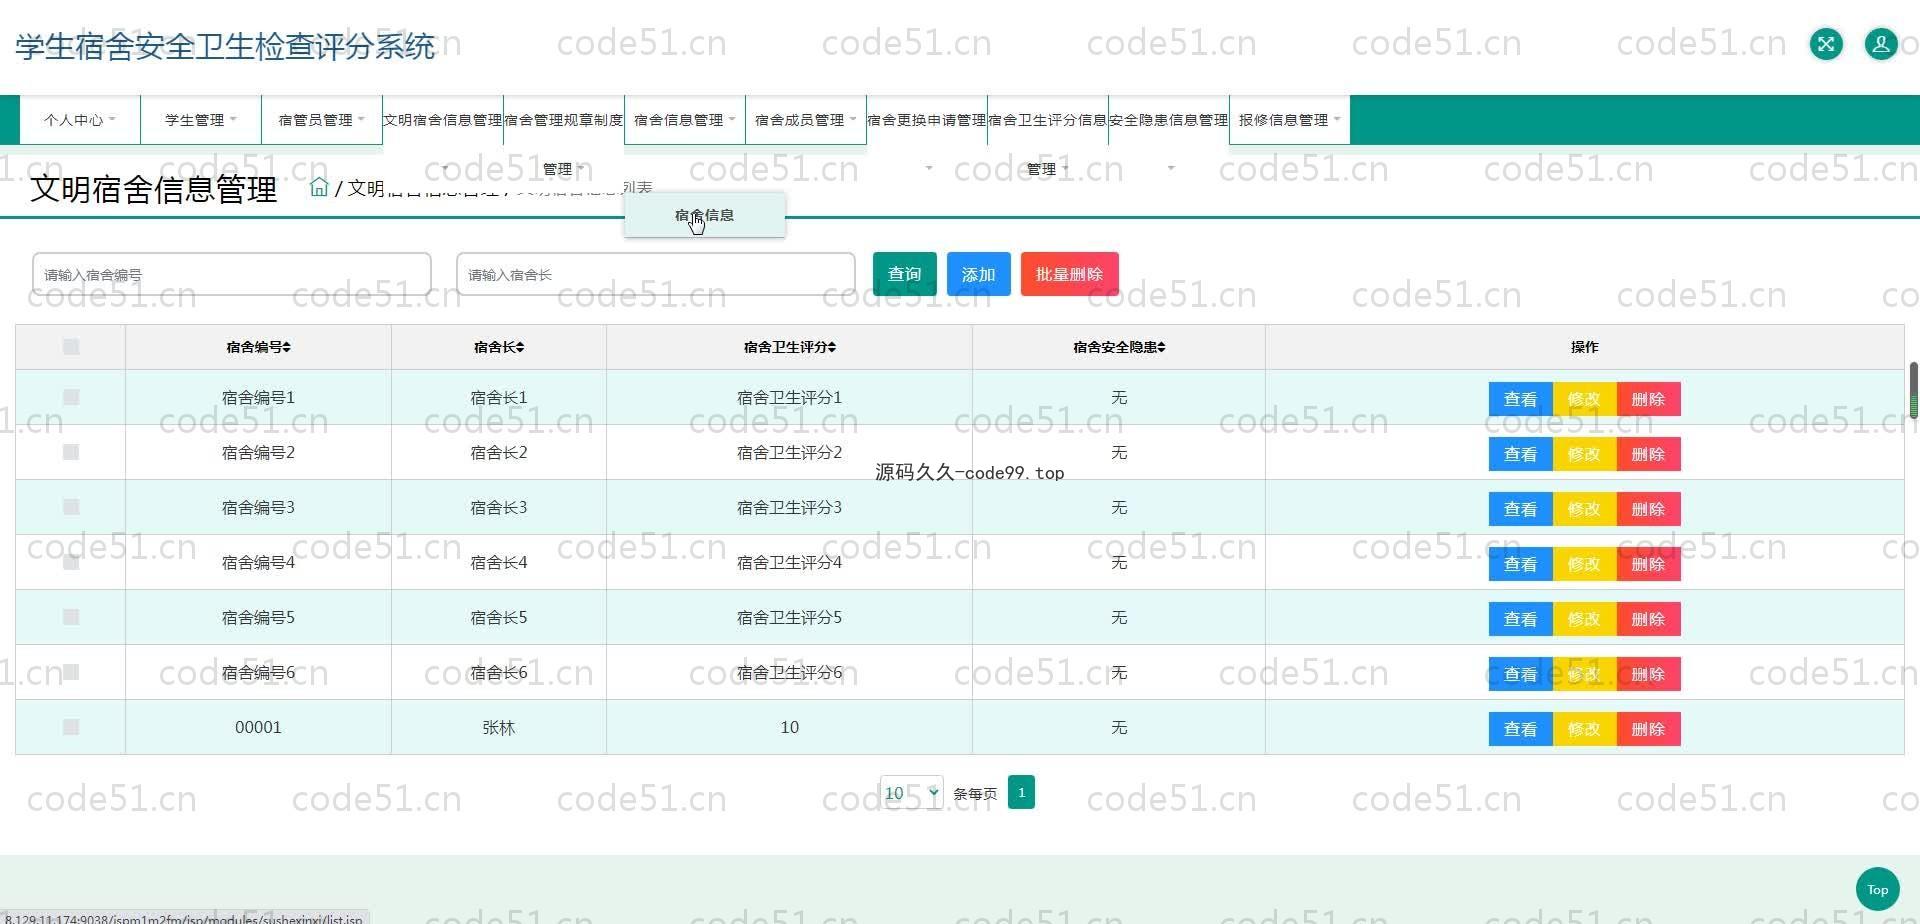1920x924 pixels.
Task: Focus the 请输入宿舍长 input field
Action: (x=656, y=274)
